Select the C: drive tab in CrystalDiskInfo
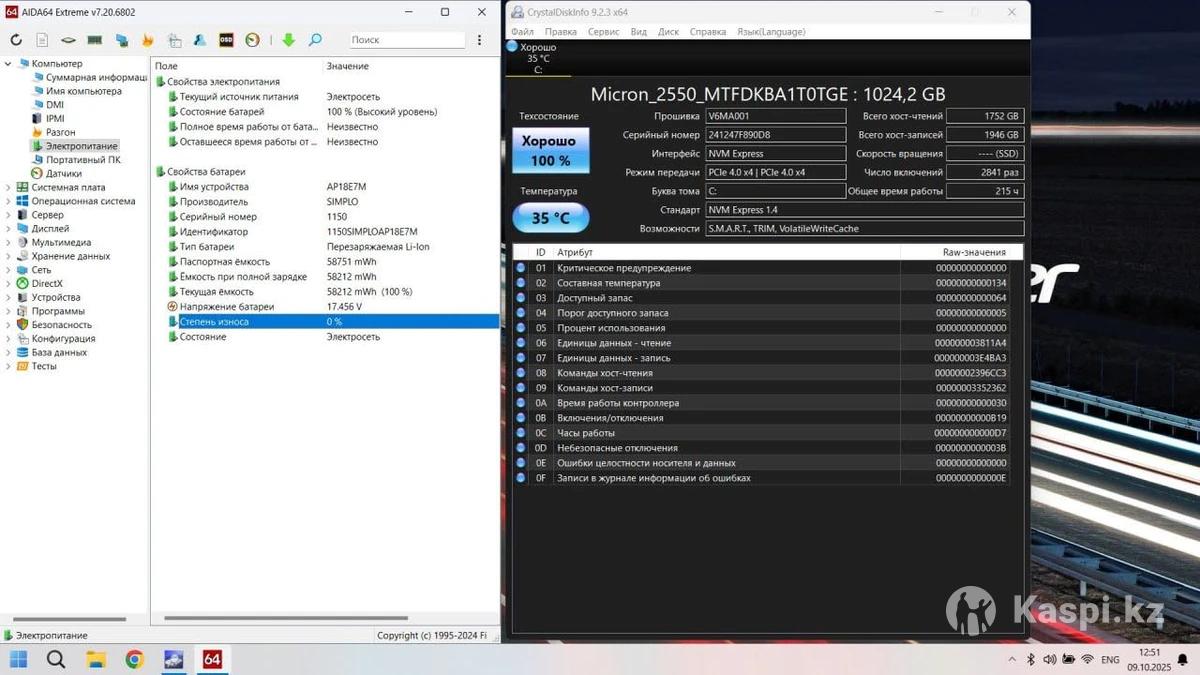This screenshot has height=675, width=1200. [x=538, y=59]
